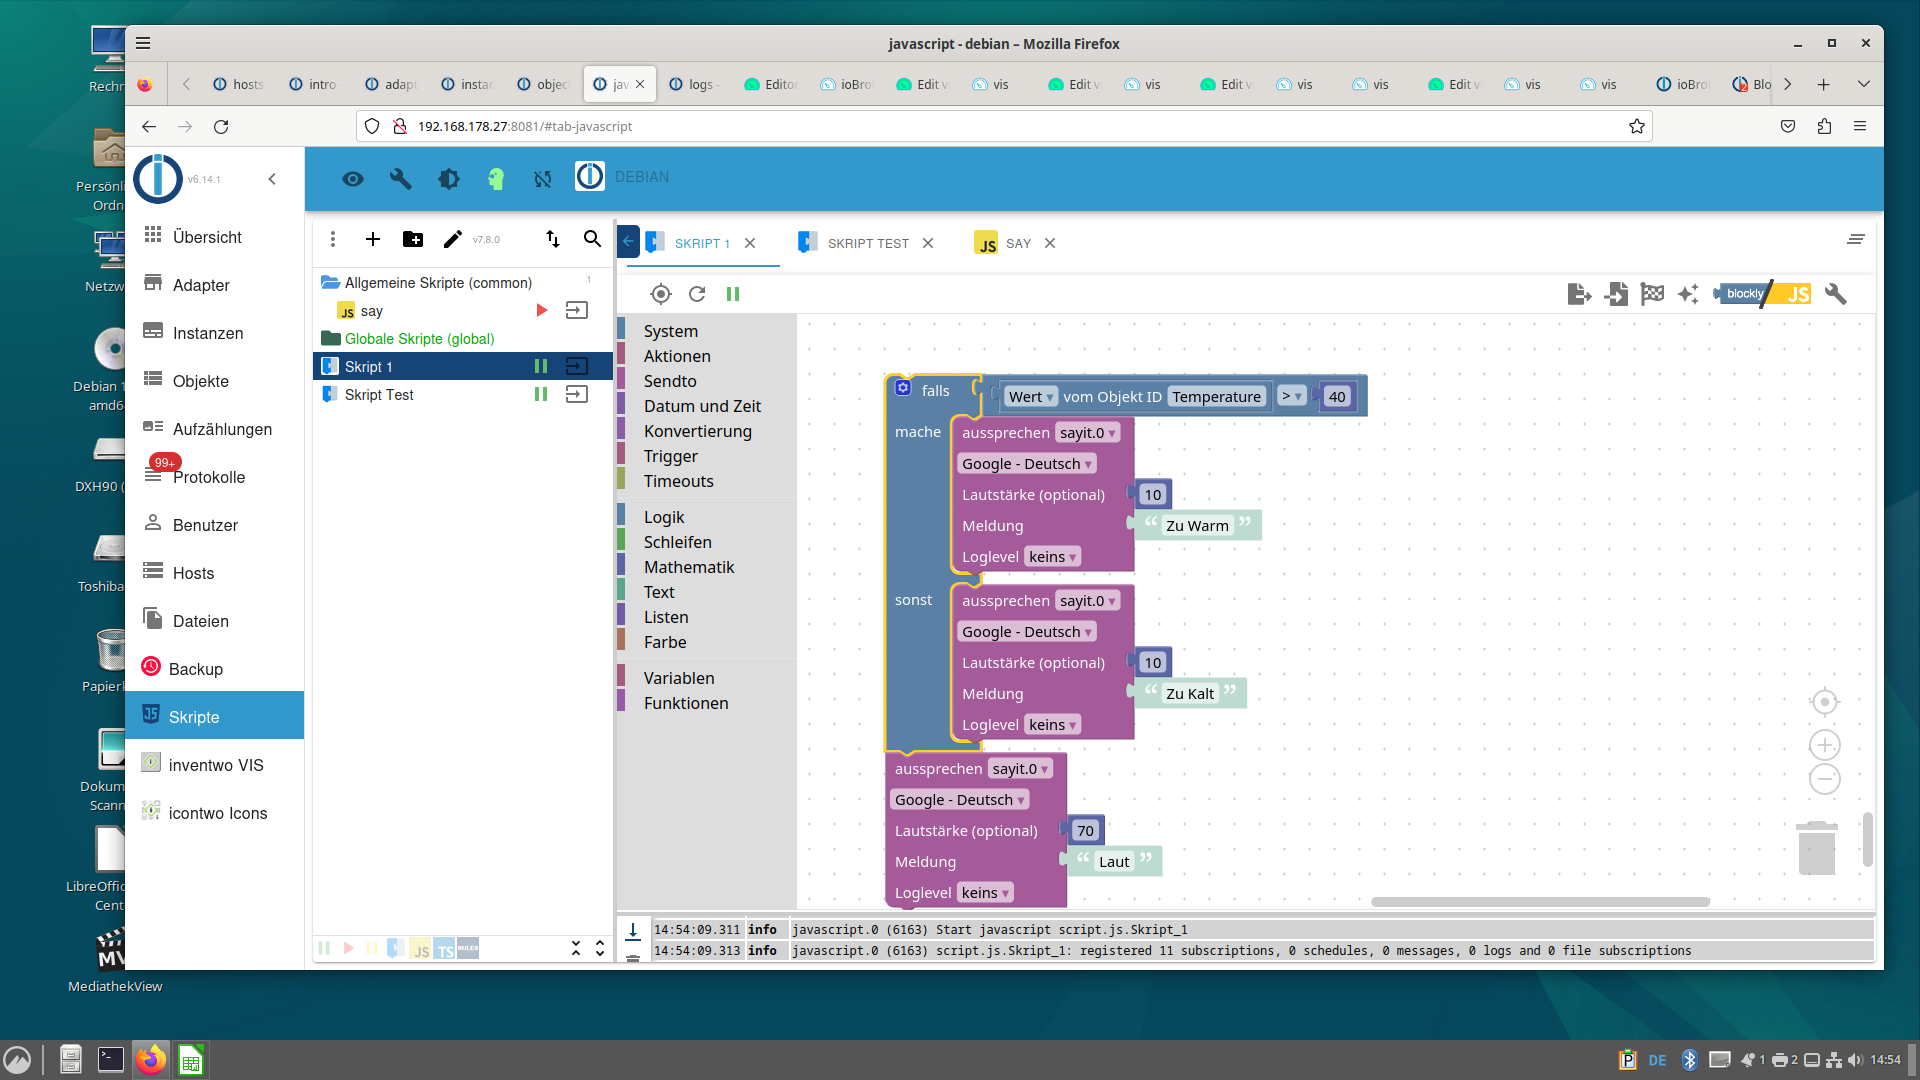Image resolution: width=1920 pixels, height=1080 pixels.
Task: Expand the Logik category in block list
Action: click(662, 516)
